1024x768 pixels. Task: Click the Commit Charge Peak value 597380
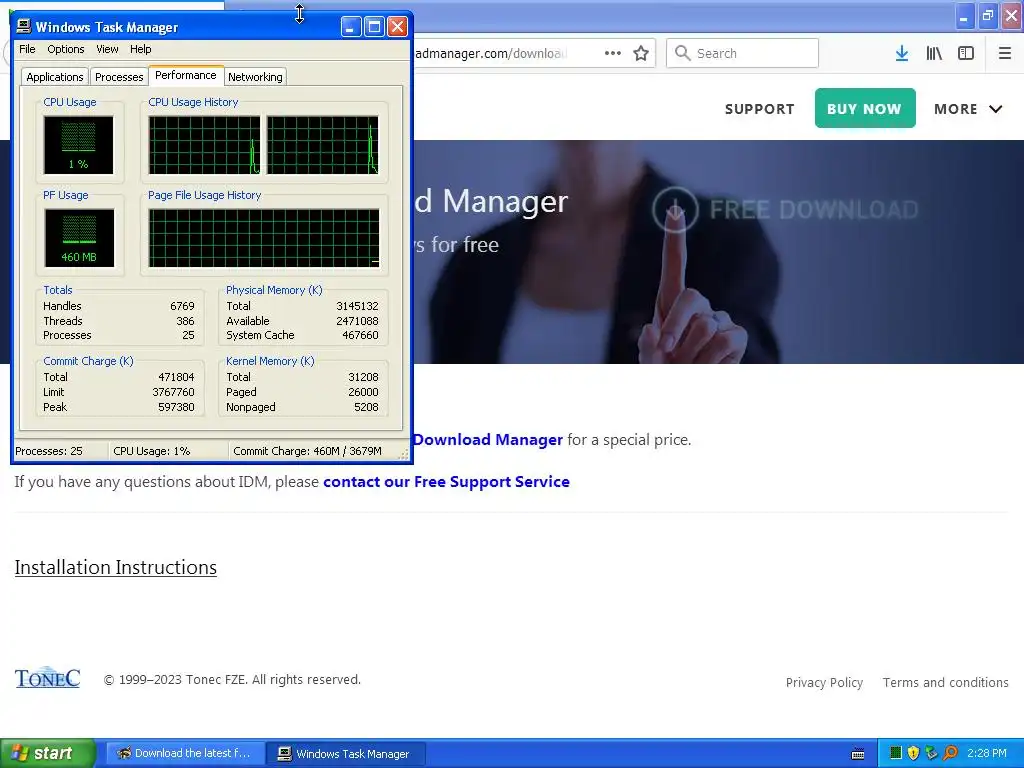pos(176,408)
